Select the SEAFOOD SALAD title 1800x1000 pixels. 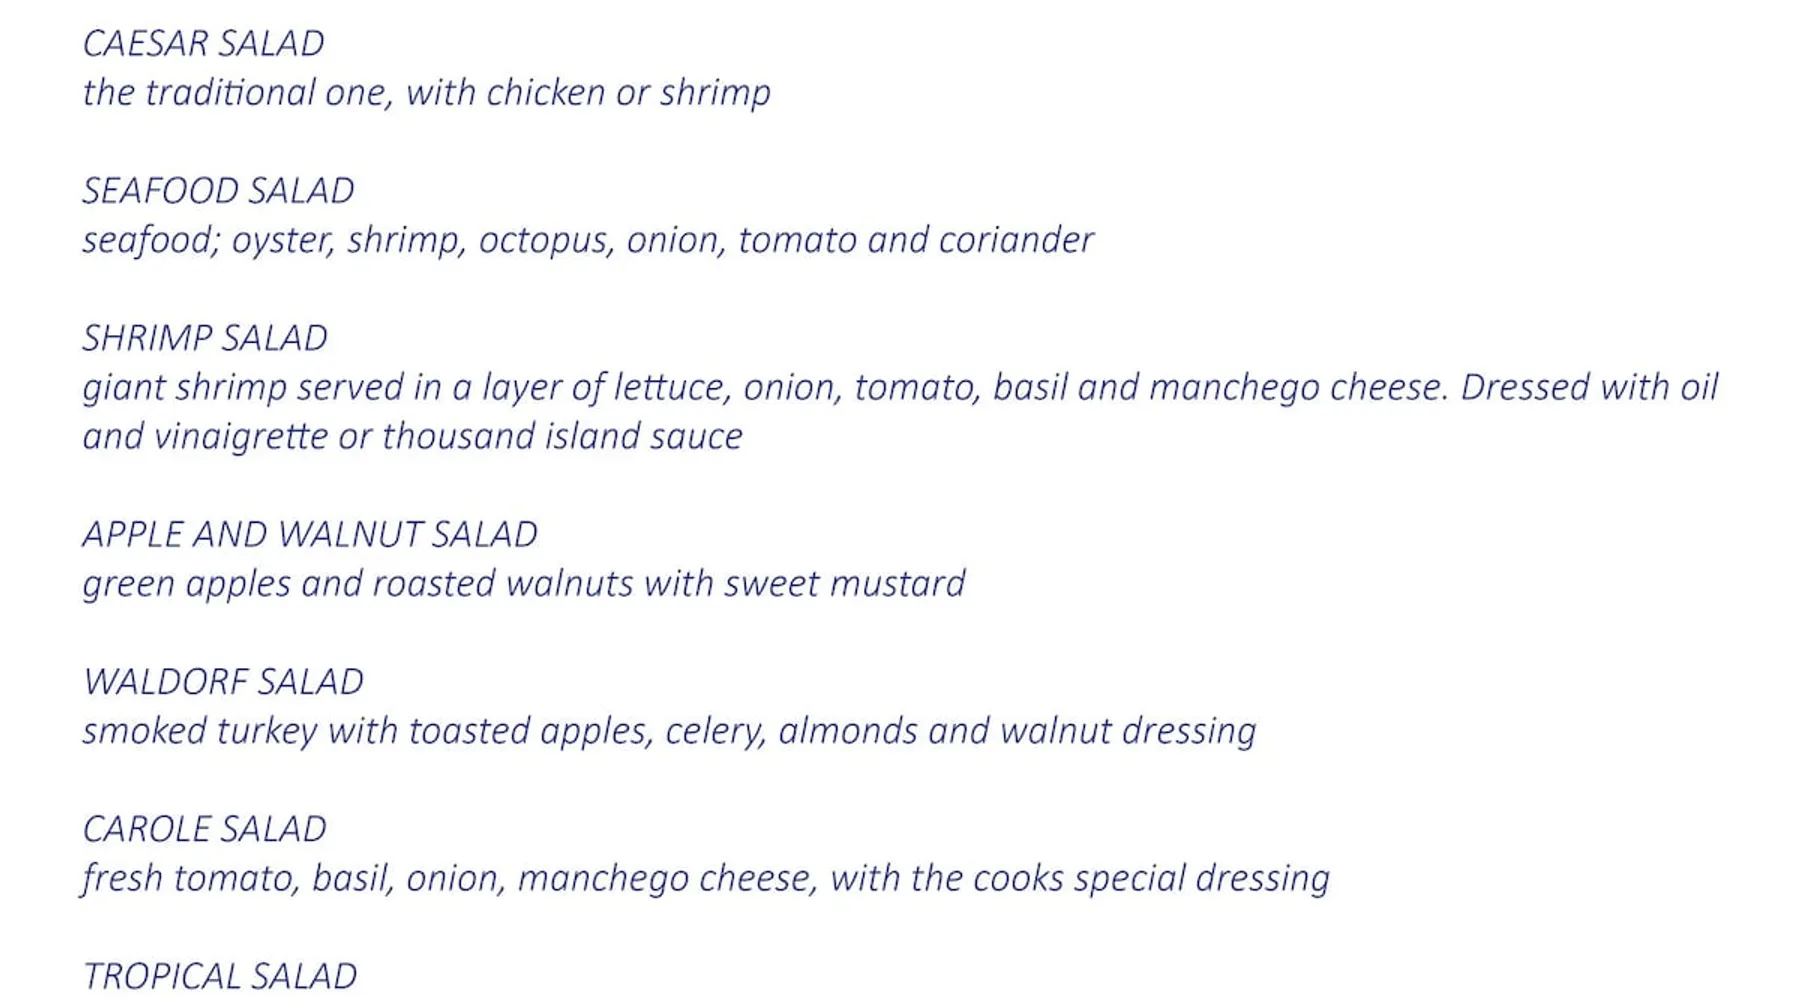[218, 191]
